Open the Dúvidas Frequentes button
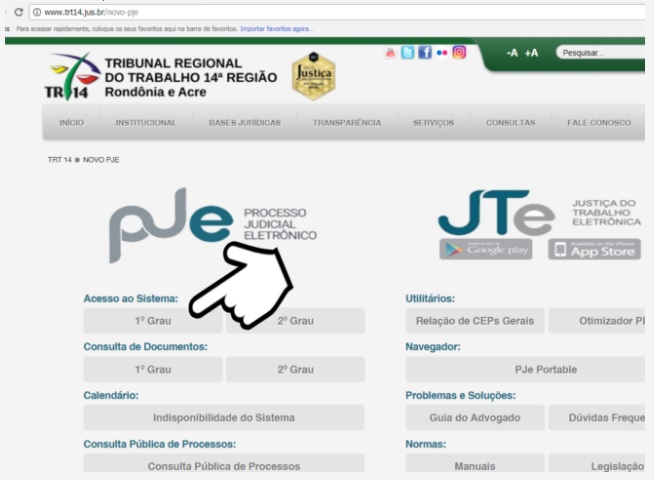The height and width of the screenshot is (480, 654). (x=597, y=417)
